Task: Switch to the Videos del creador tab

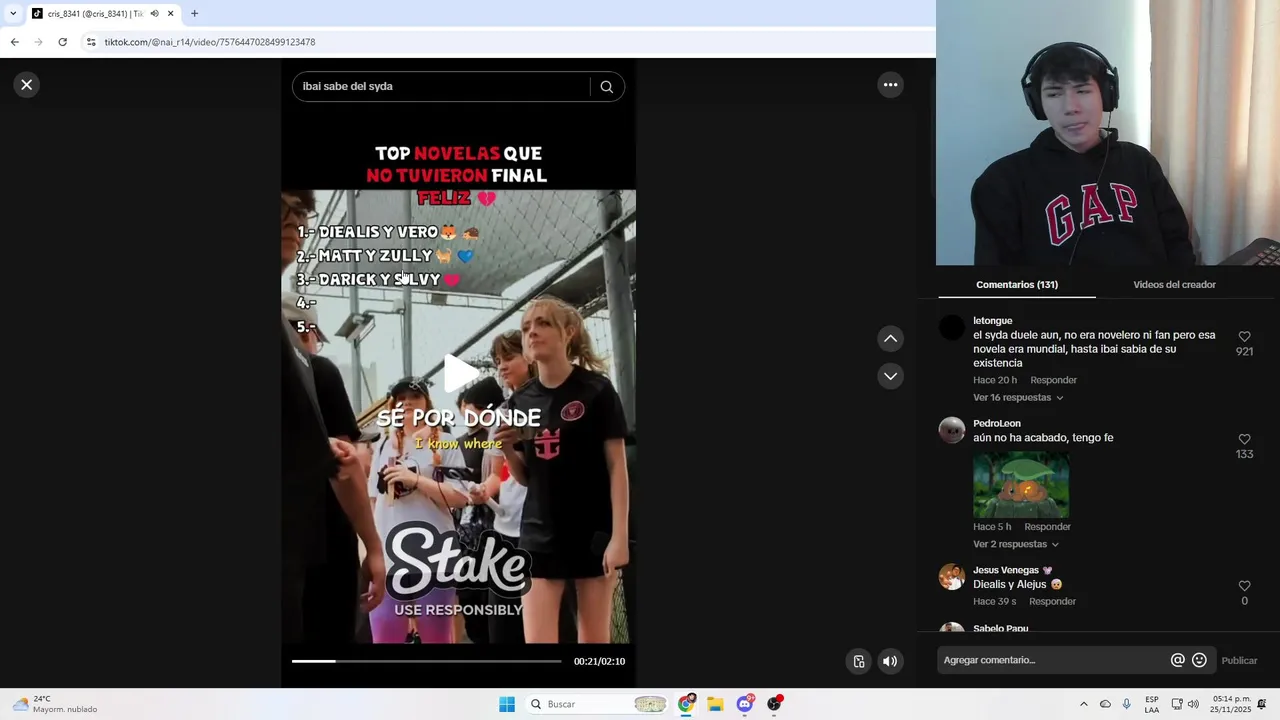Action: (x=1174, y=285)
